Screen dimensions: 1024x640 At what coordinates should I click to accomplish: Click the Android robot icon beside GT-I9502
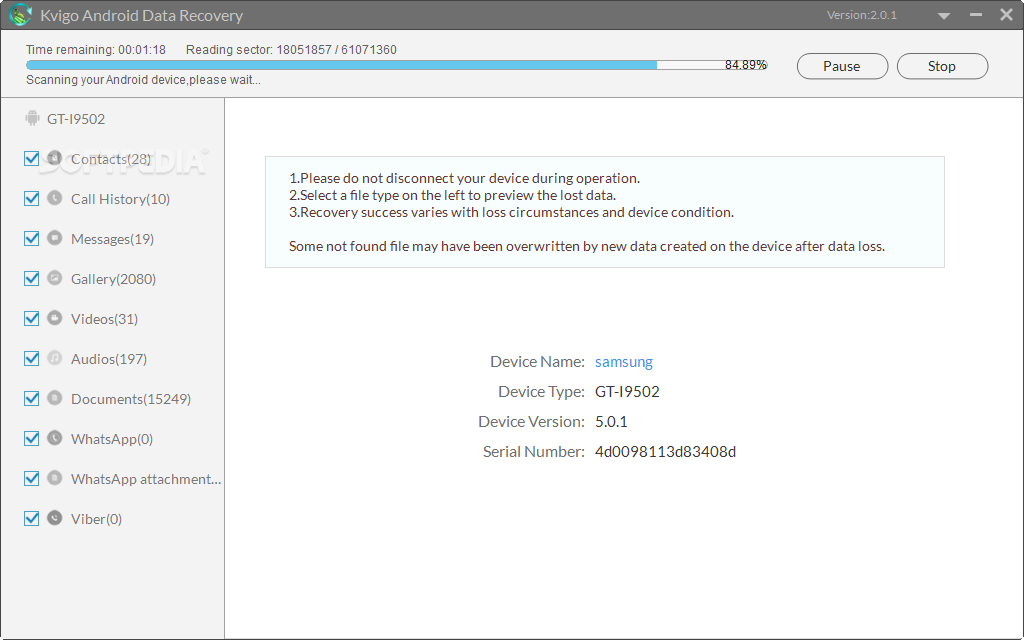pyautogui.click(x=32, y=118)
